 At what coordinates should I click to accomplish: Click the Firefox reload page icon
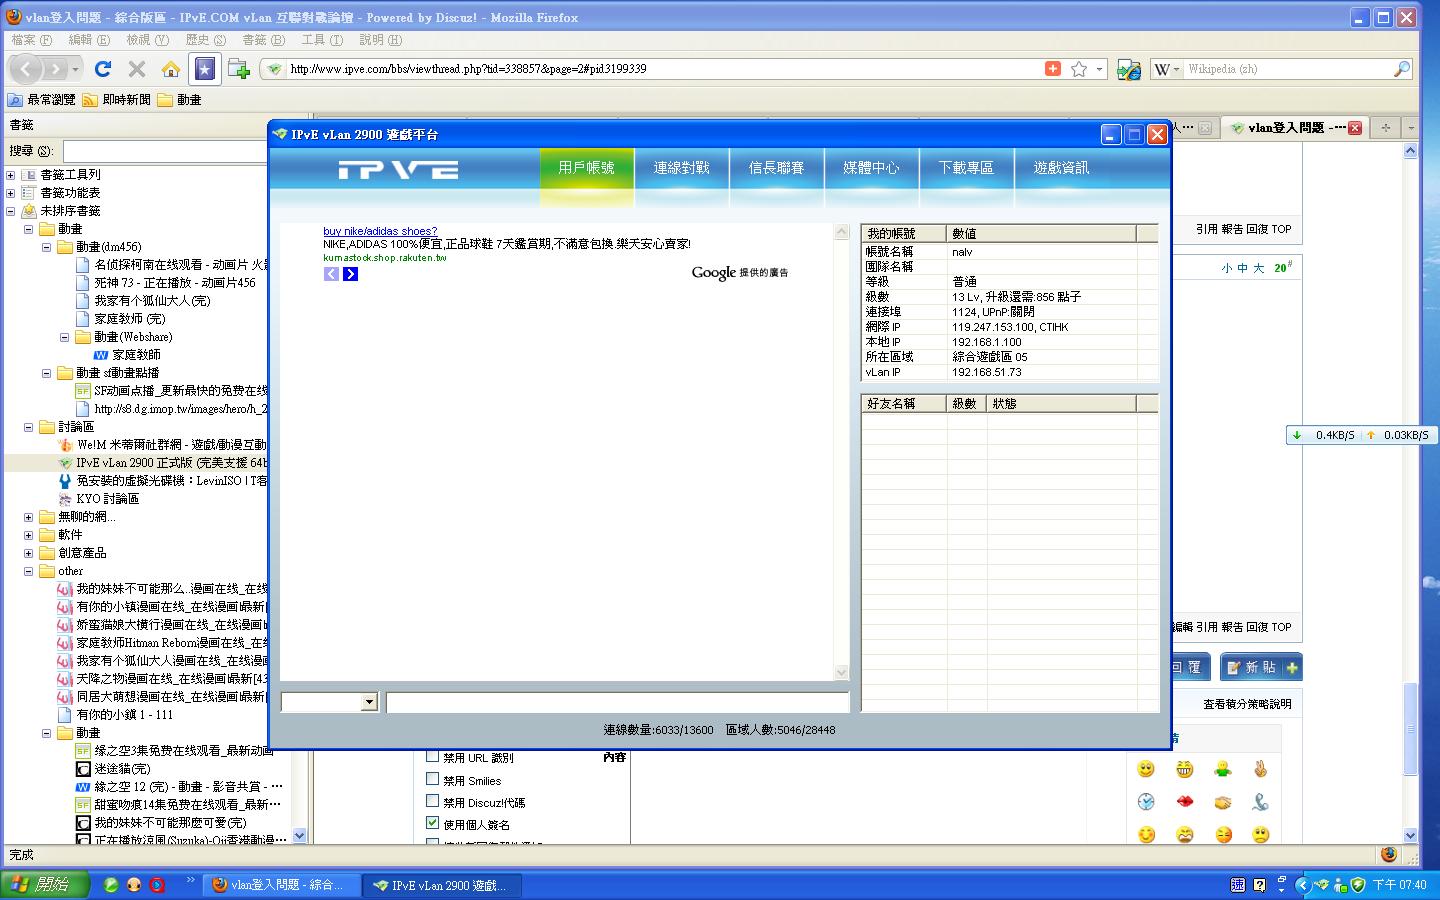click(102, 69)
